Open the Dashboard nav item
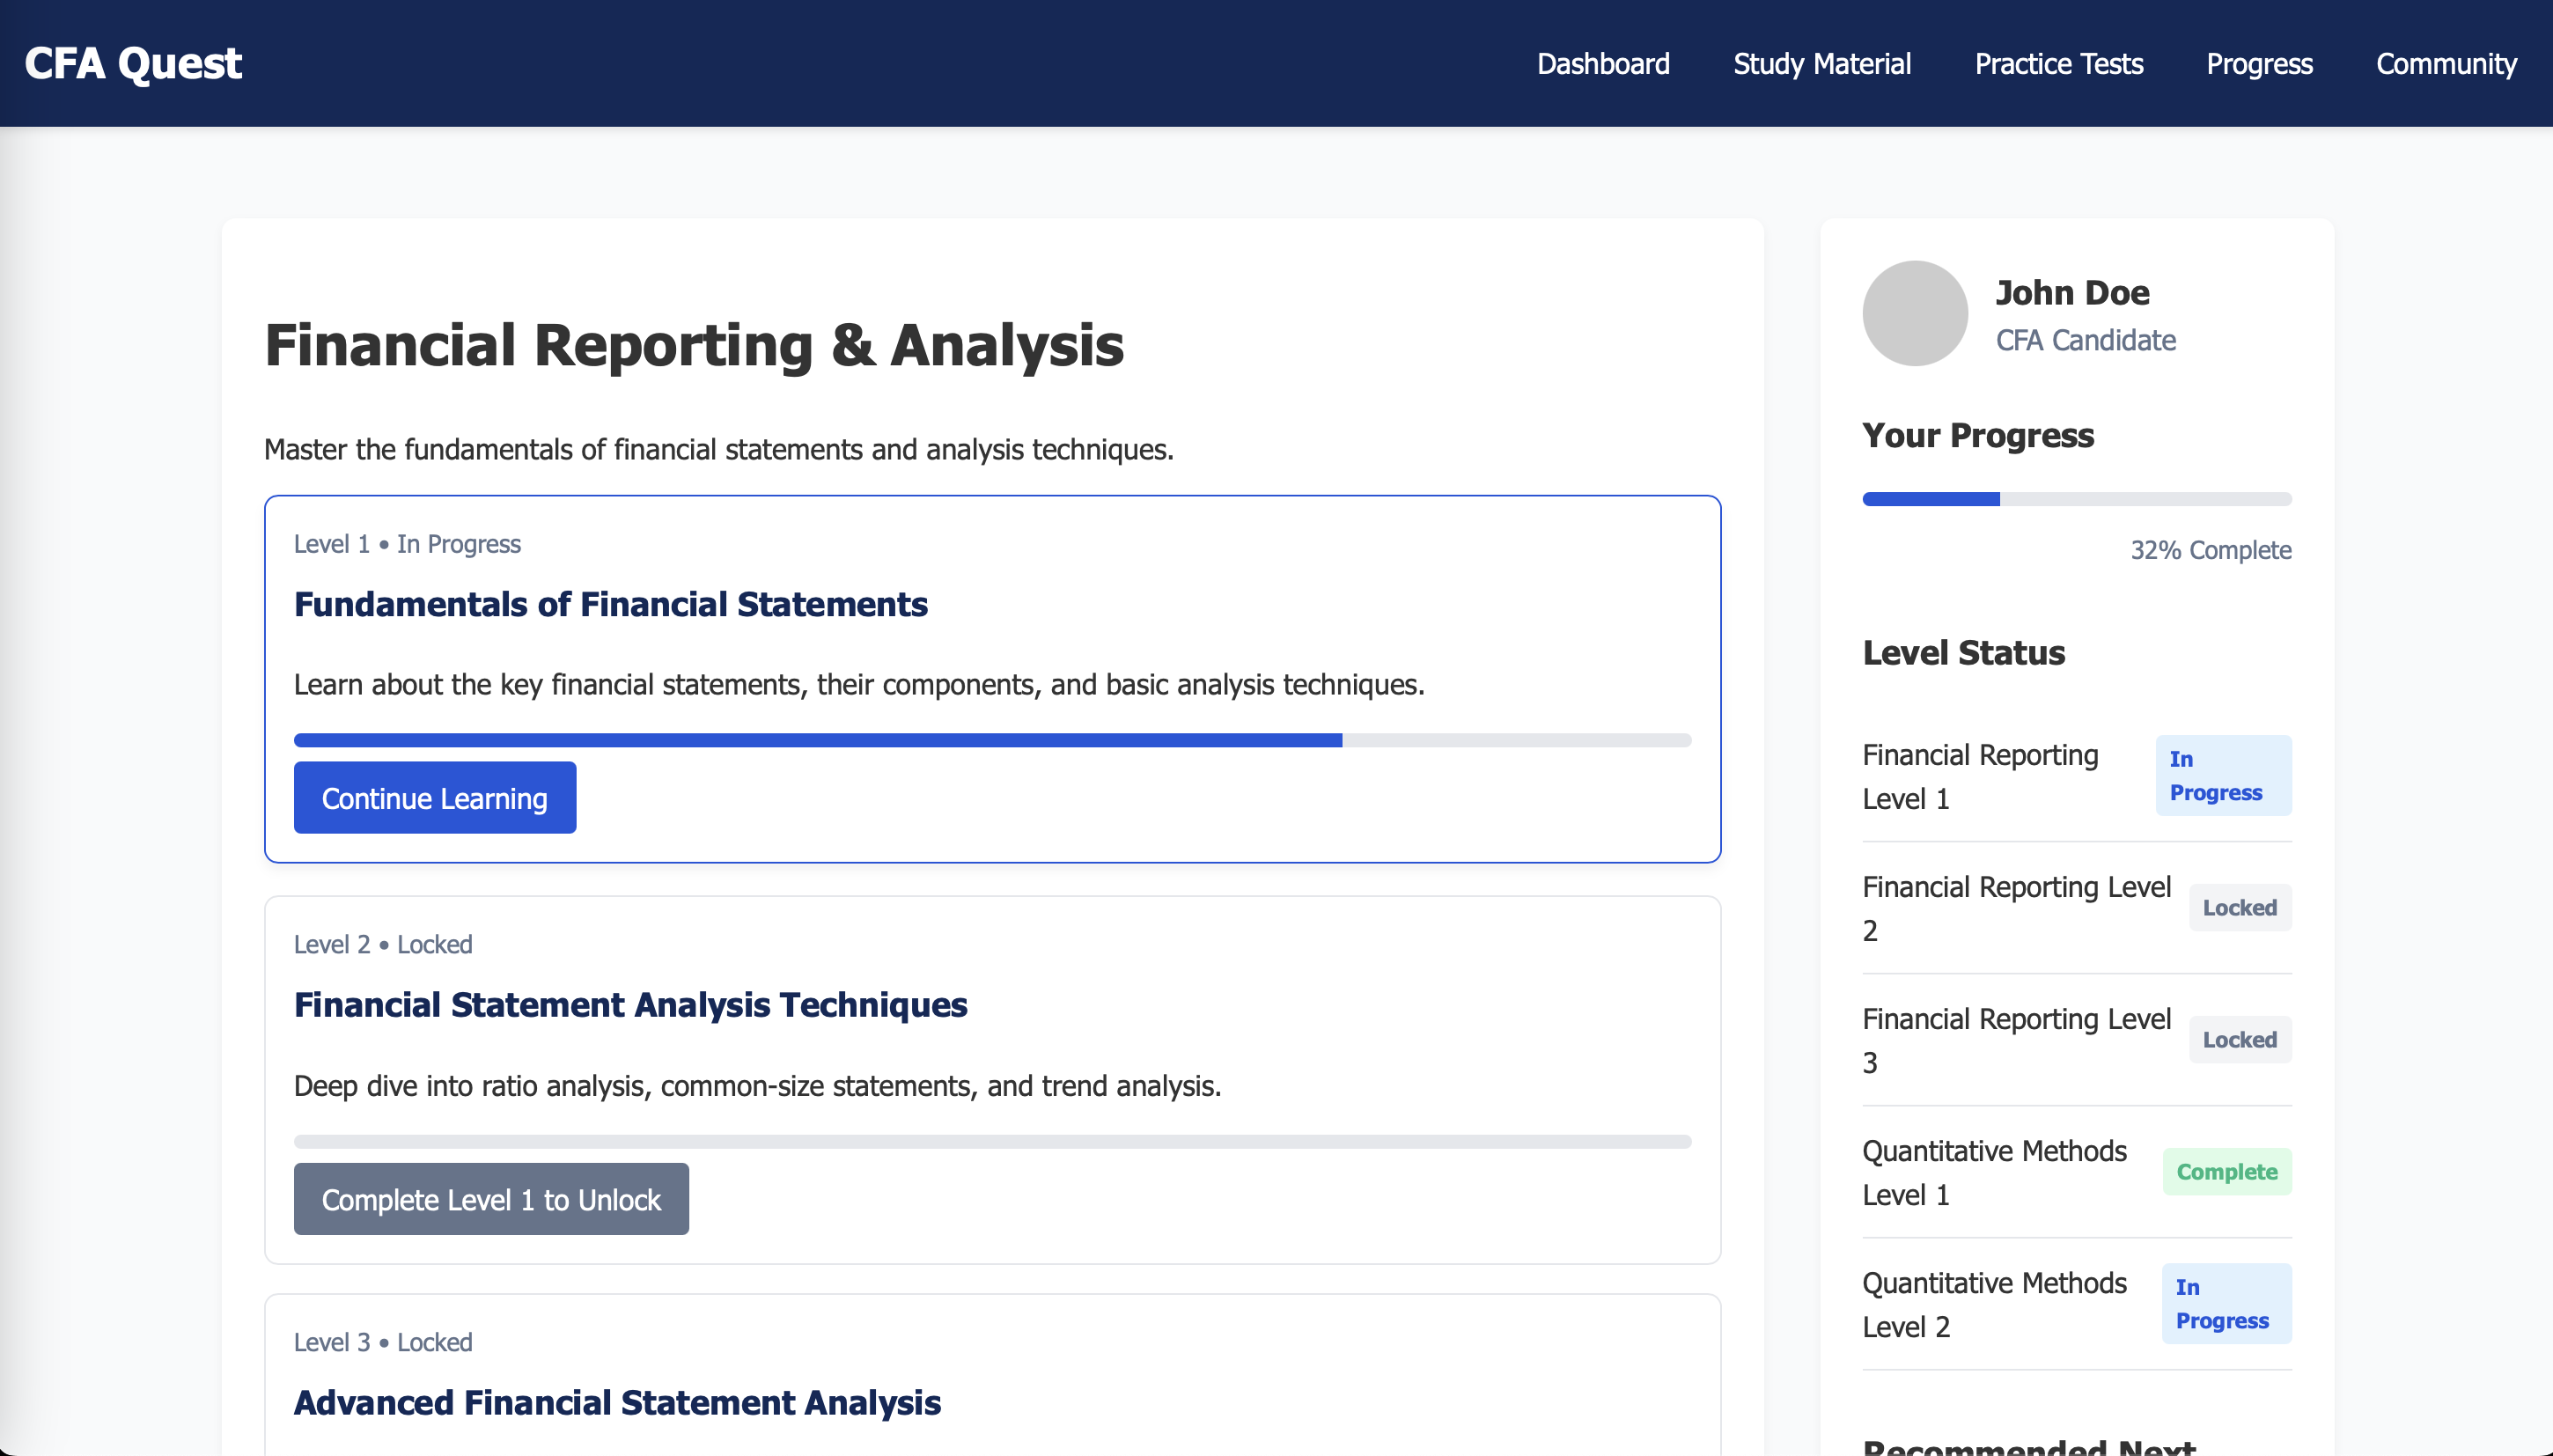2553x1456 pixels. (x=1603, y=64)
